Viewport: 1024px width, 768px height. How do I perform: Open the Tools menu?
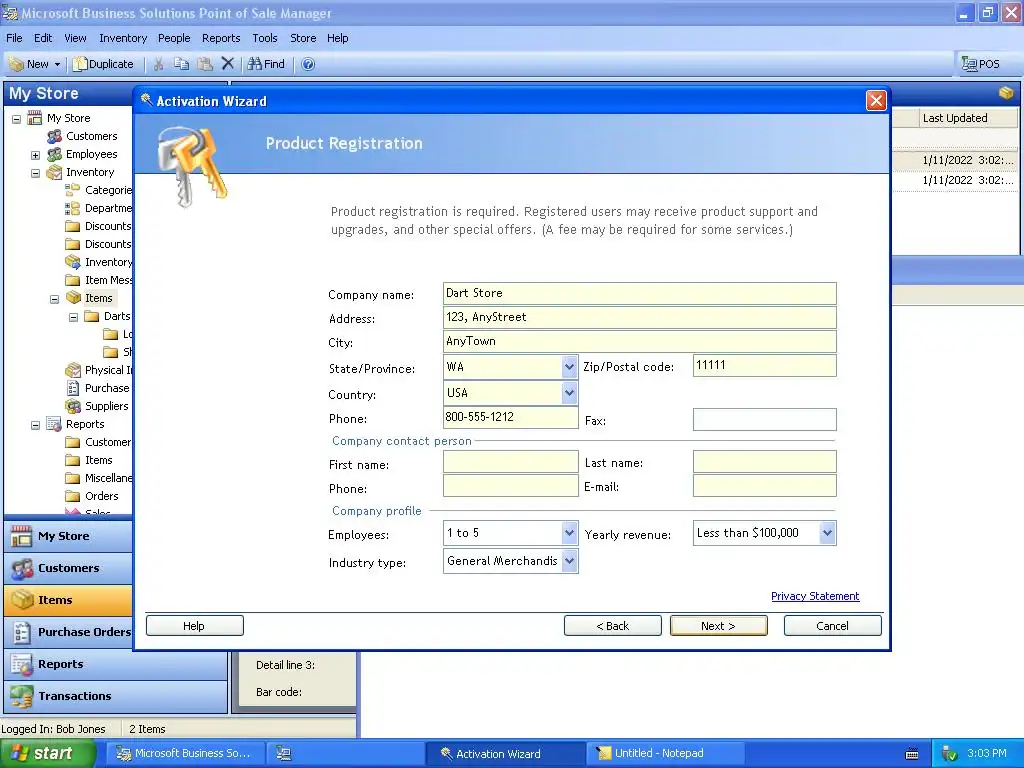pos(264,38)
